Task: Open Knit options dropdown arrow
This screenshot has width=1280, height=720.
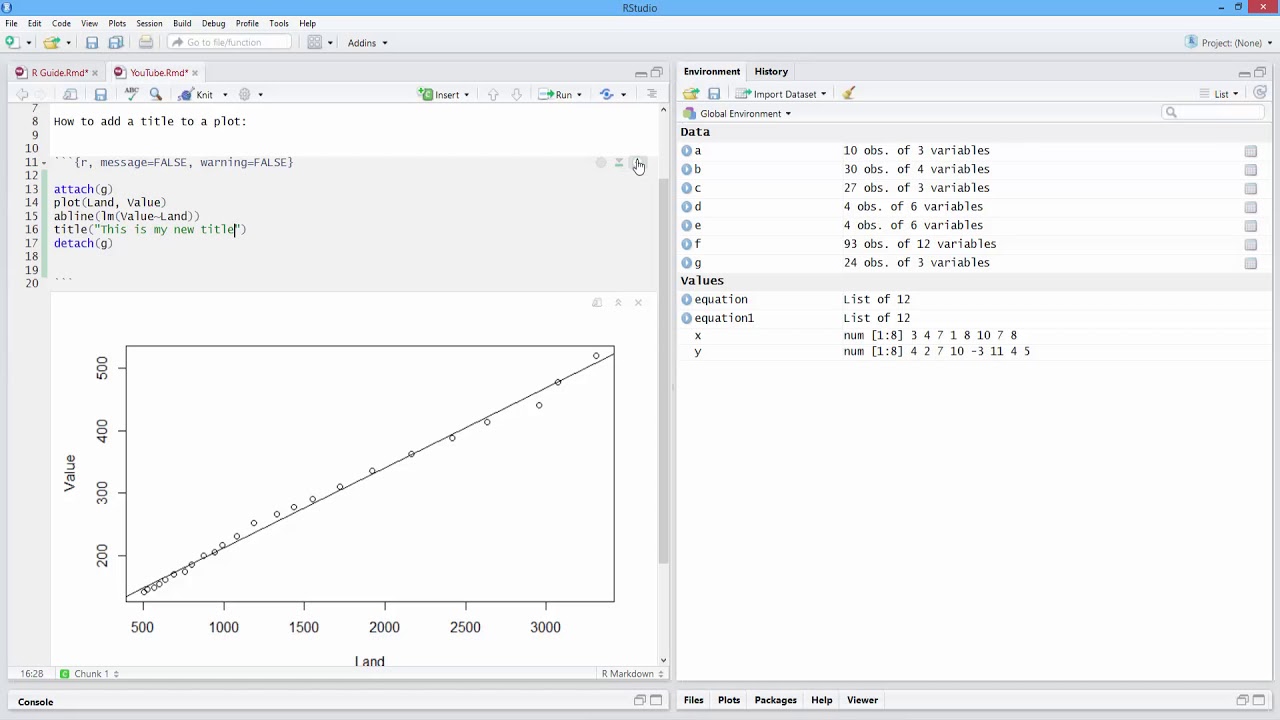Action: [225, 95]
